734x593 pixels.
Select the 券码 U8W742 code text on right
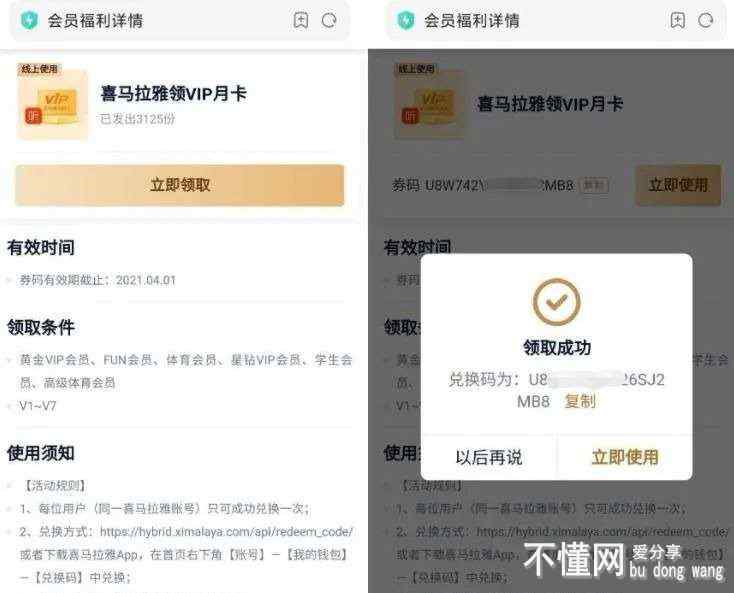[x=483, y=185]
